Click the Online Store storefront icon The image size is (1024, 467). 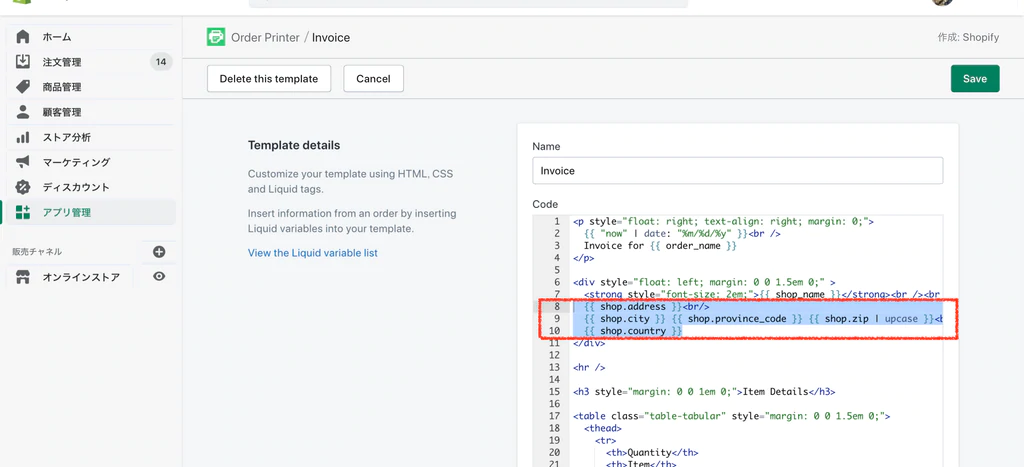click(x=23, y=277)
